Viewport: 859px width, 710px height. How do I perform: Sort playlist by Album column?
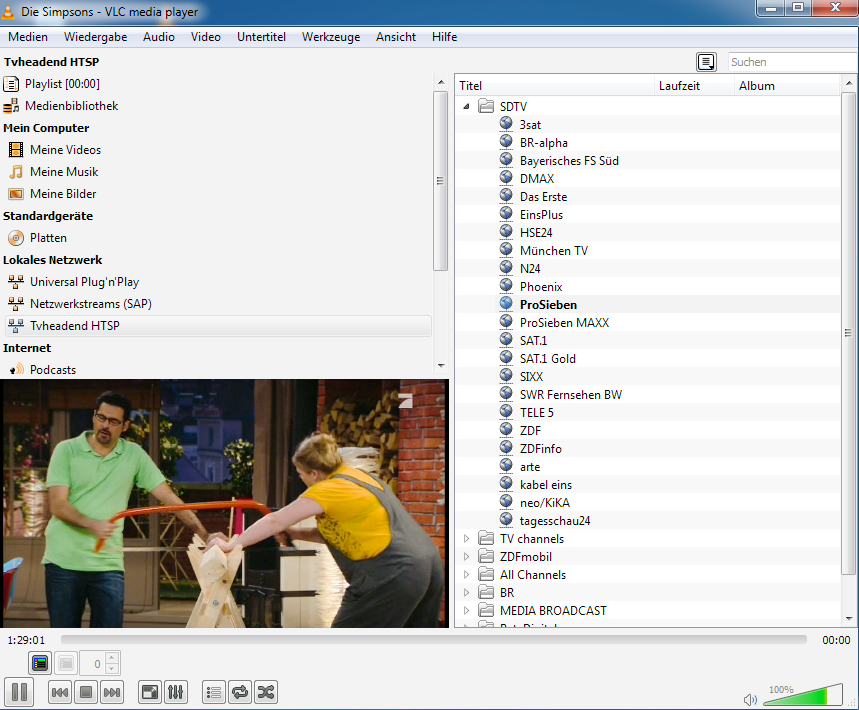(787, 85)
